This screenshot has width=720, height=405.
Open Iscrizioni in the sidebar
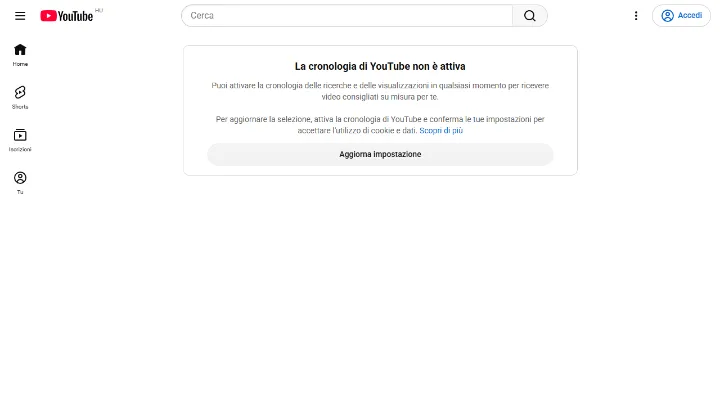20,140
